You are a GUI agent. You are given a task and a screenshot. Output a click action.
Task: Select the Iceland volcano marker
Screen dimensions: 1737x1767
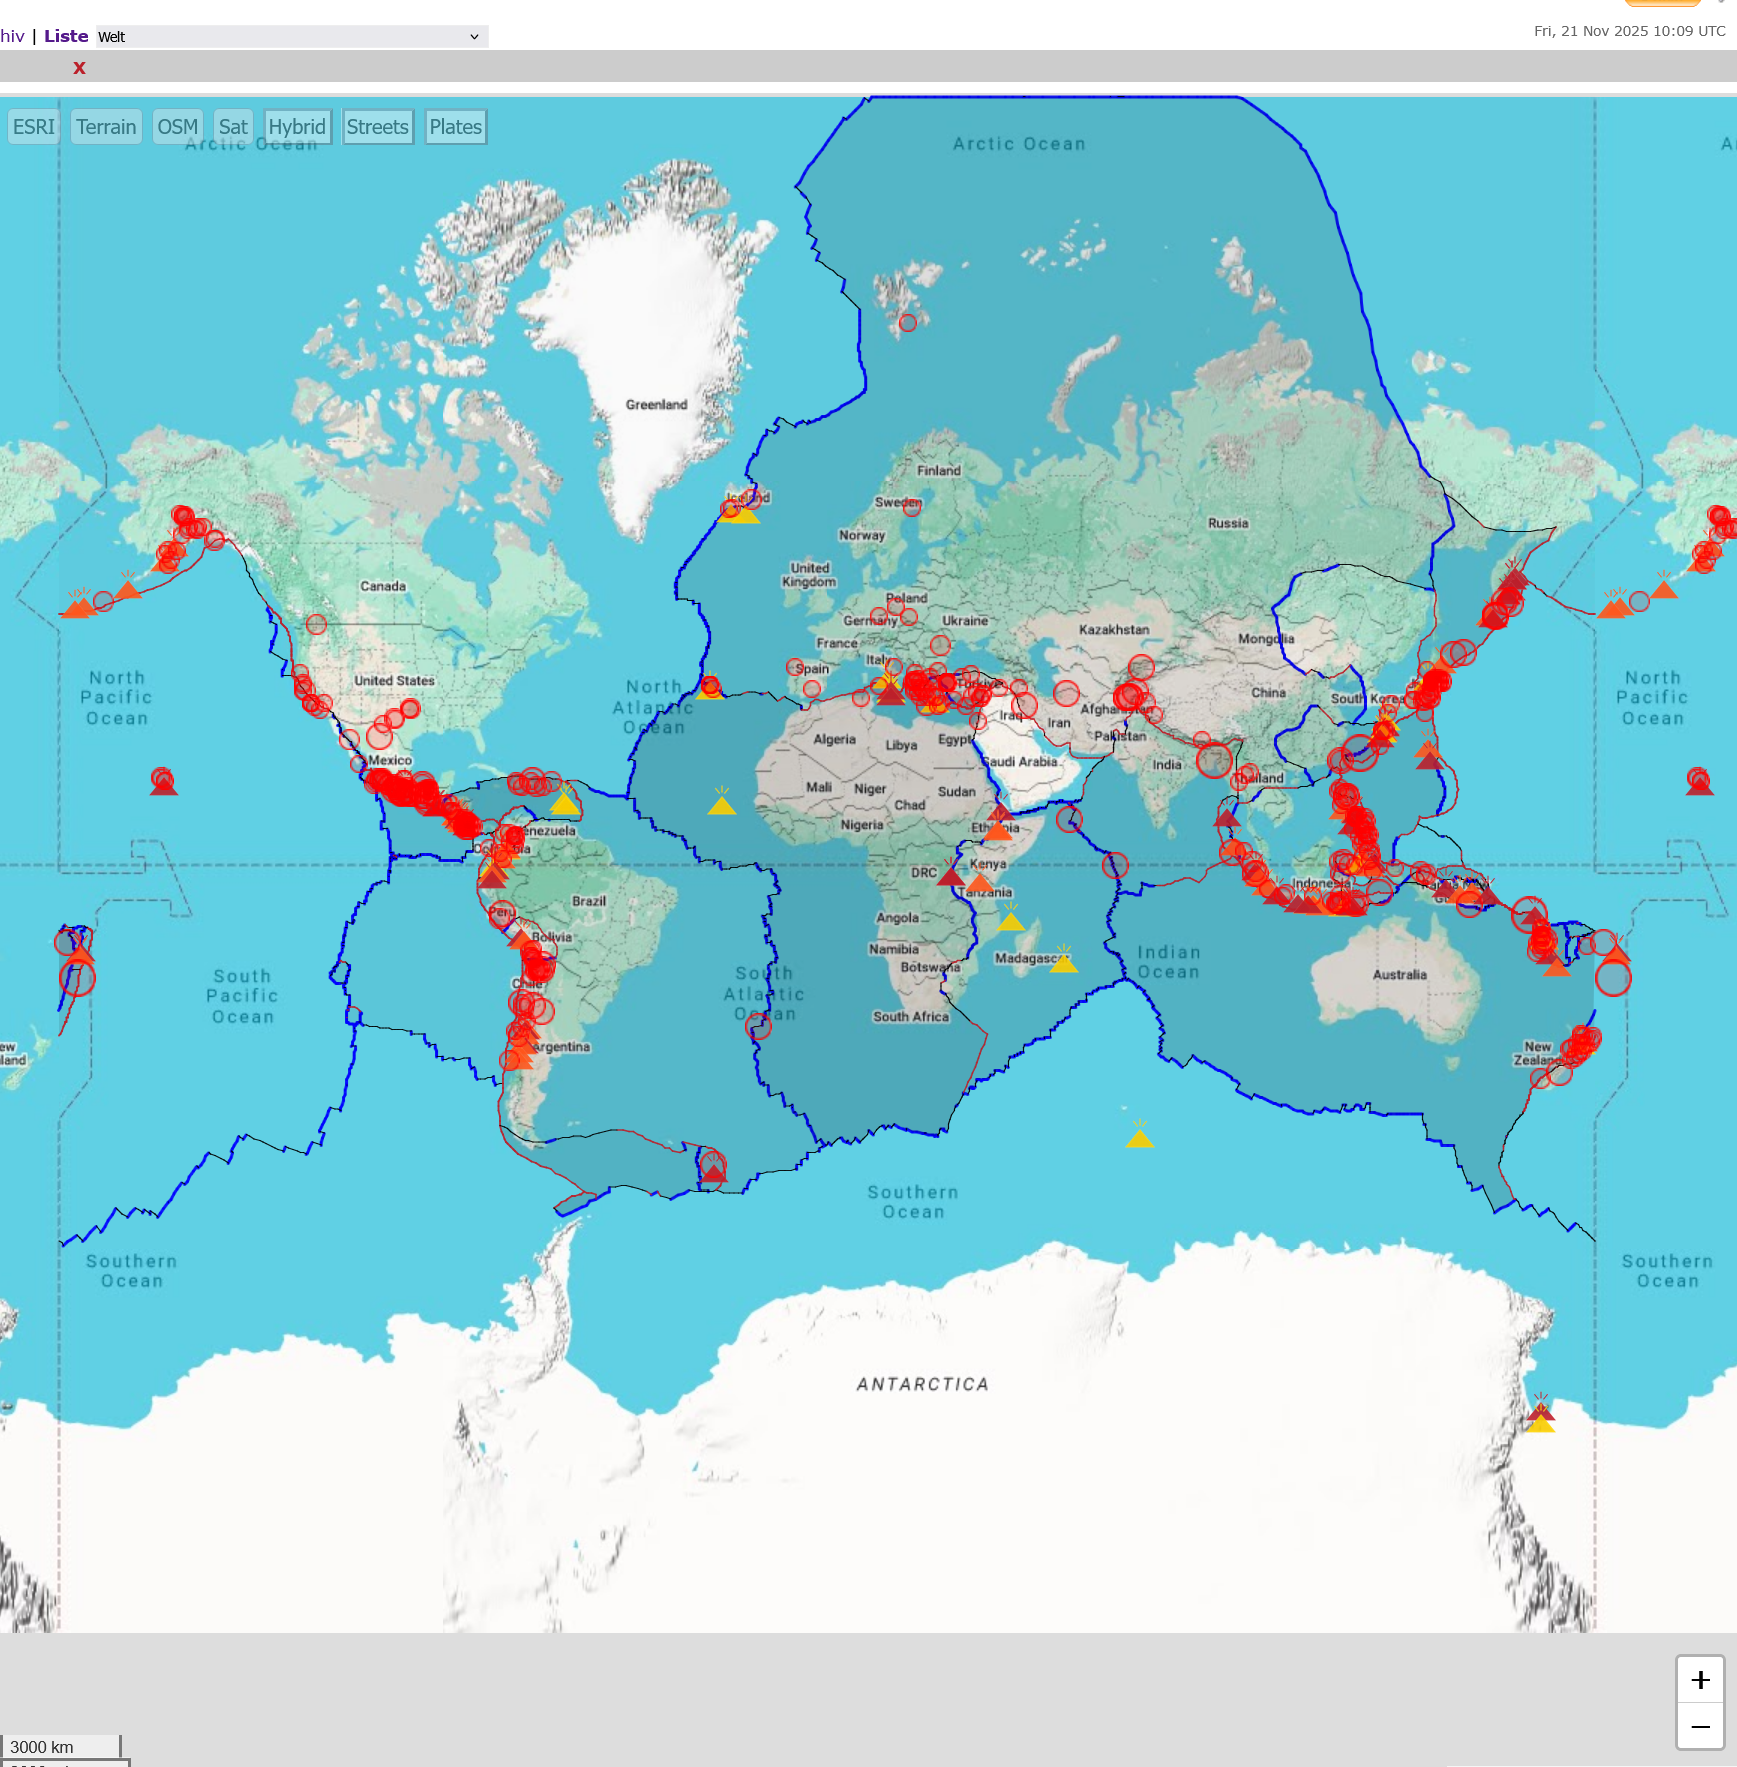tap(742, 512)
